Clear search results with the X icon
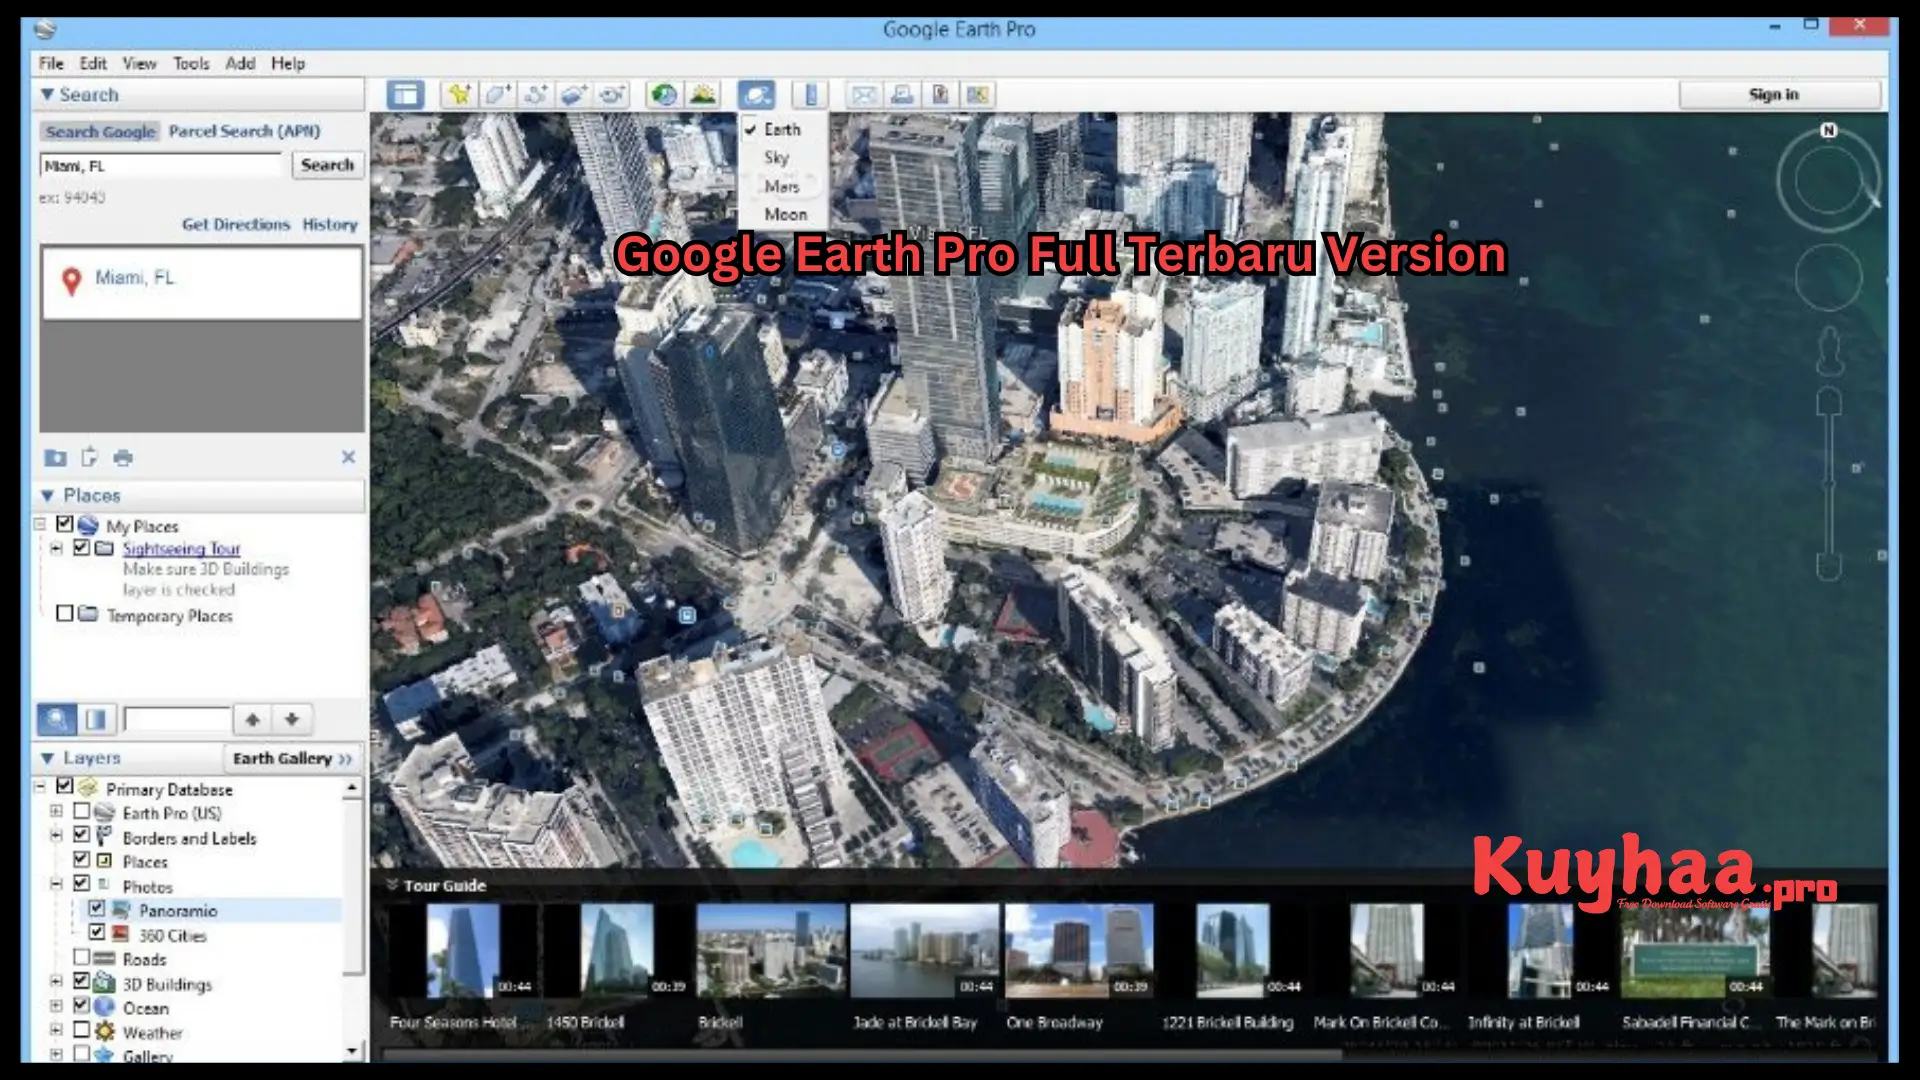Image resolution: width=1920 pixels, height=1080 pixels. 348,457
